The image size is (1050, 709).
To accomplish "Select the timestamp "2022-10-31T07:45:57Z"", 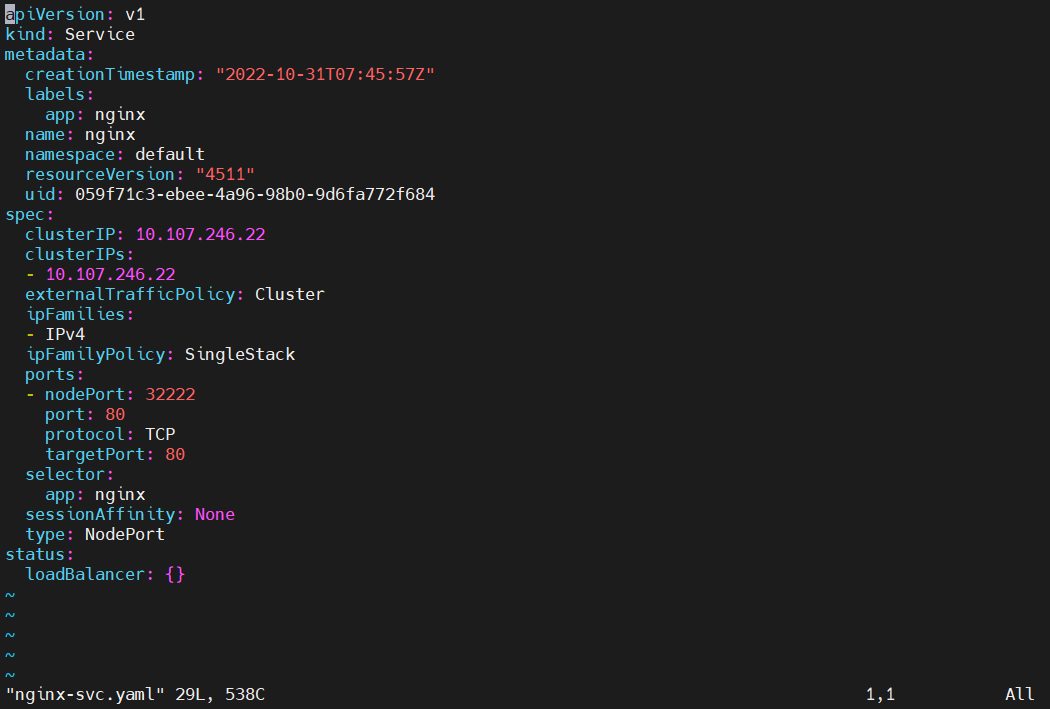I will coord(325,74).
